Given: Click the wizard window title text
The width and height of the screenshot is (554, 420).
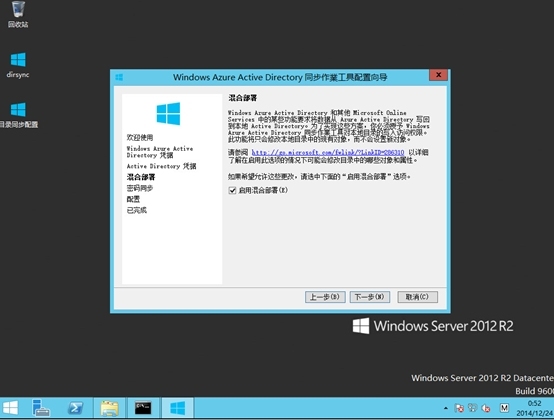Looking at the screenshot, I should (x=280, y=77).
